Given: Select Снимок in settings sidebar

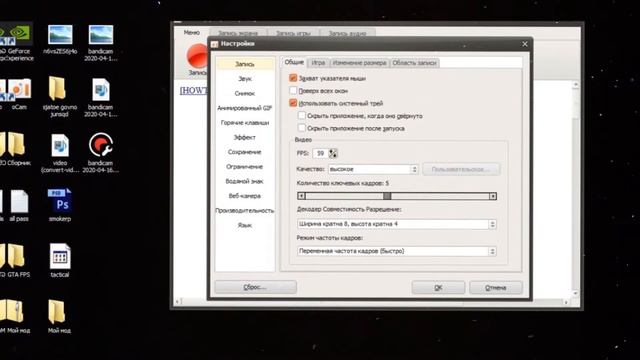Looking at the screenshot, I should tap(245, 93).
